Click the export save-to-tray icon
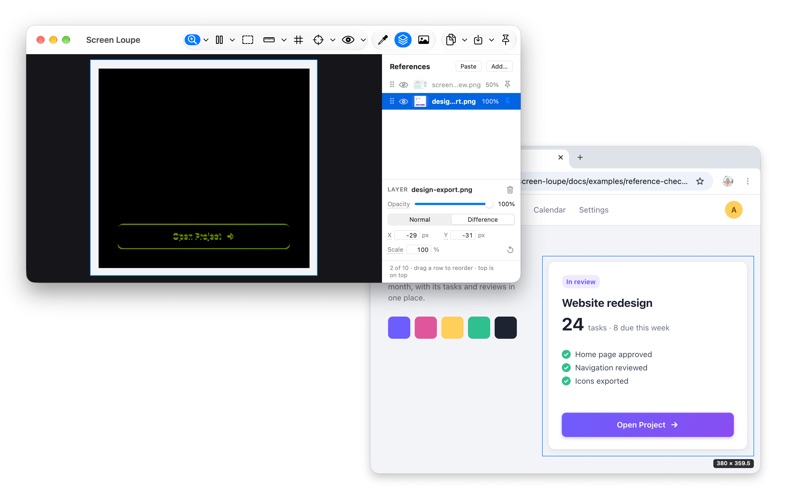The height and width of the screenshot is (500, 800). tap(478, 40)
